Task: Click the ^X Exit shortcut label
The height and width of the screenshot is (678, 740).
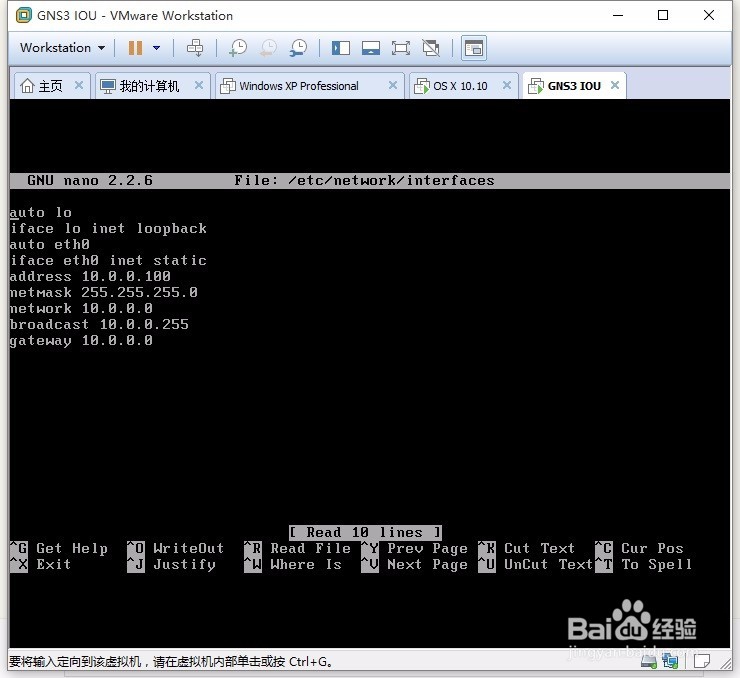Action: (x=41, y=564)
